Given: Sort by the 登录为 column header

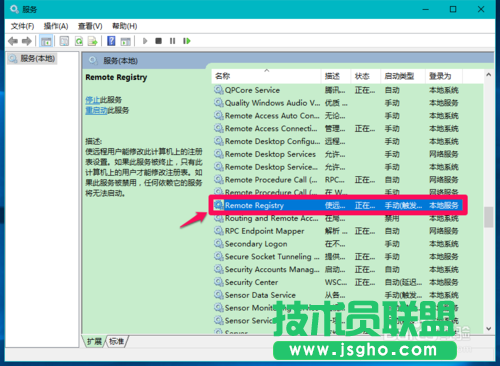Looking at the screenshot, I should [x=444, y=76].
